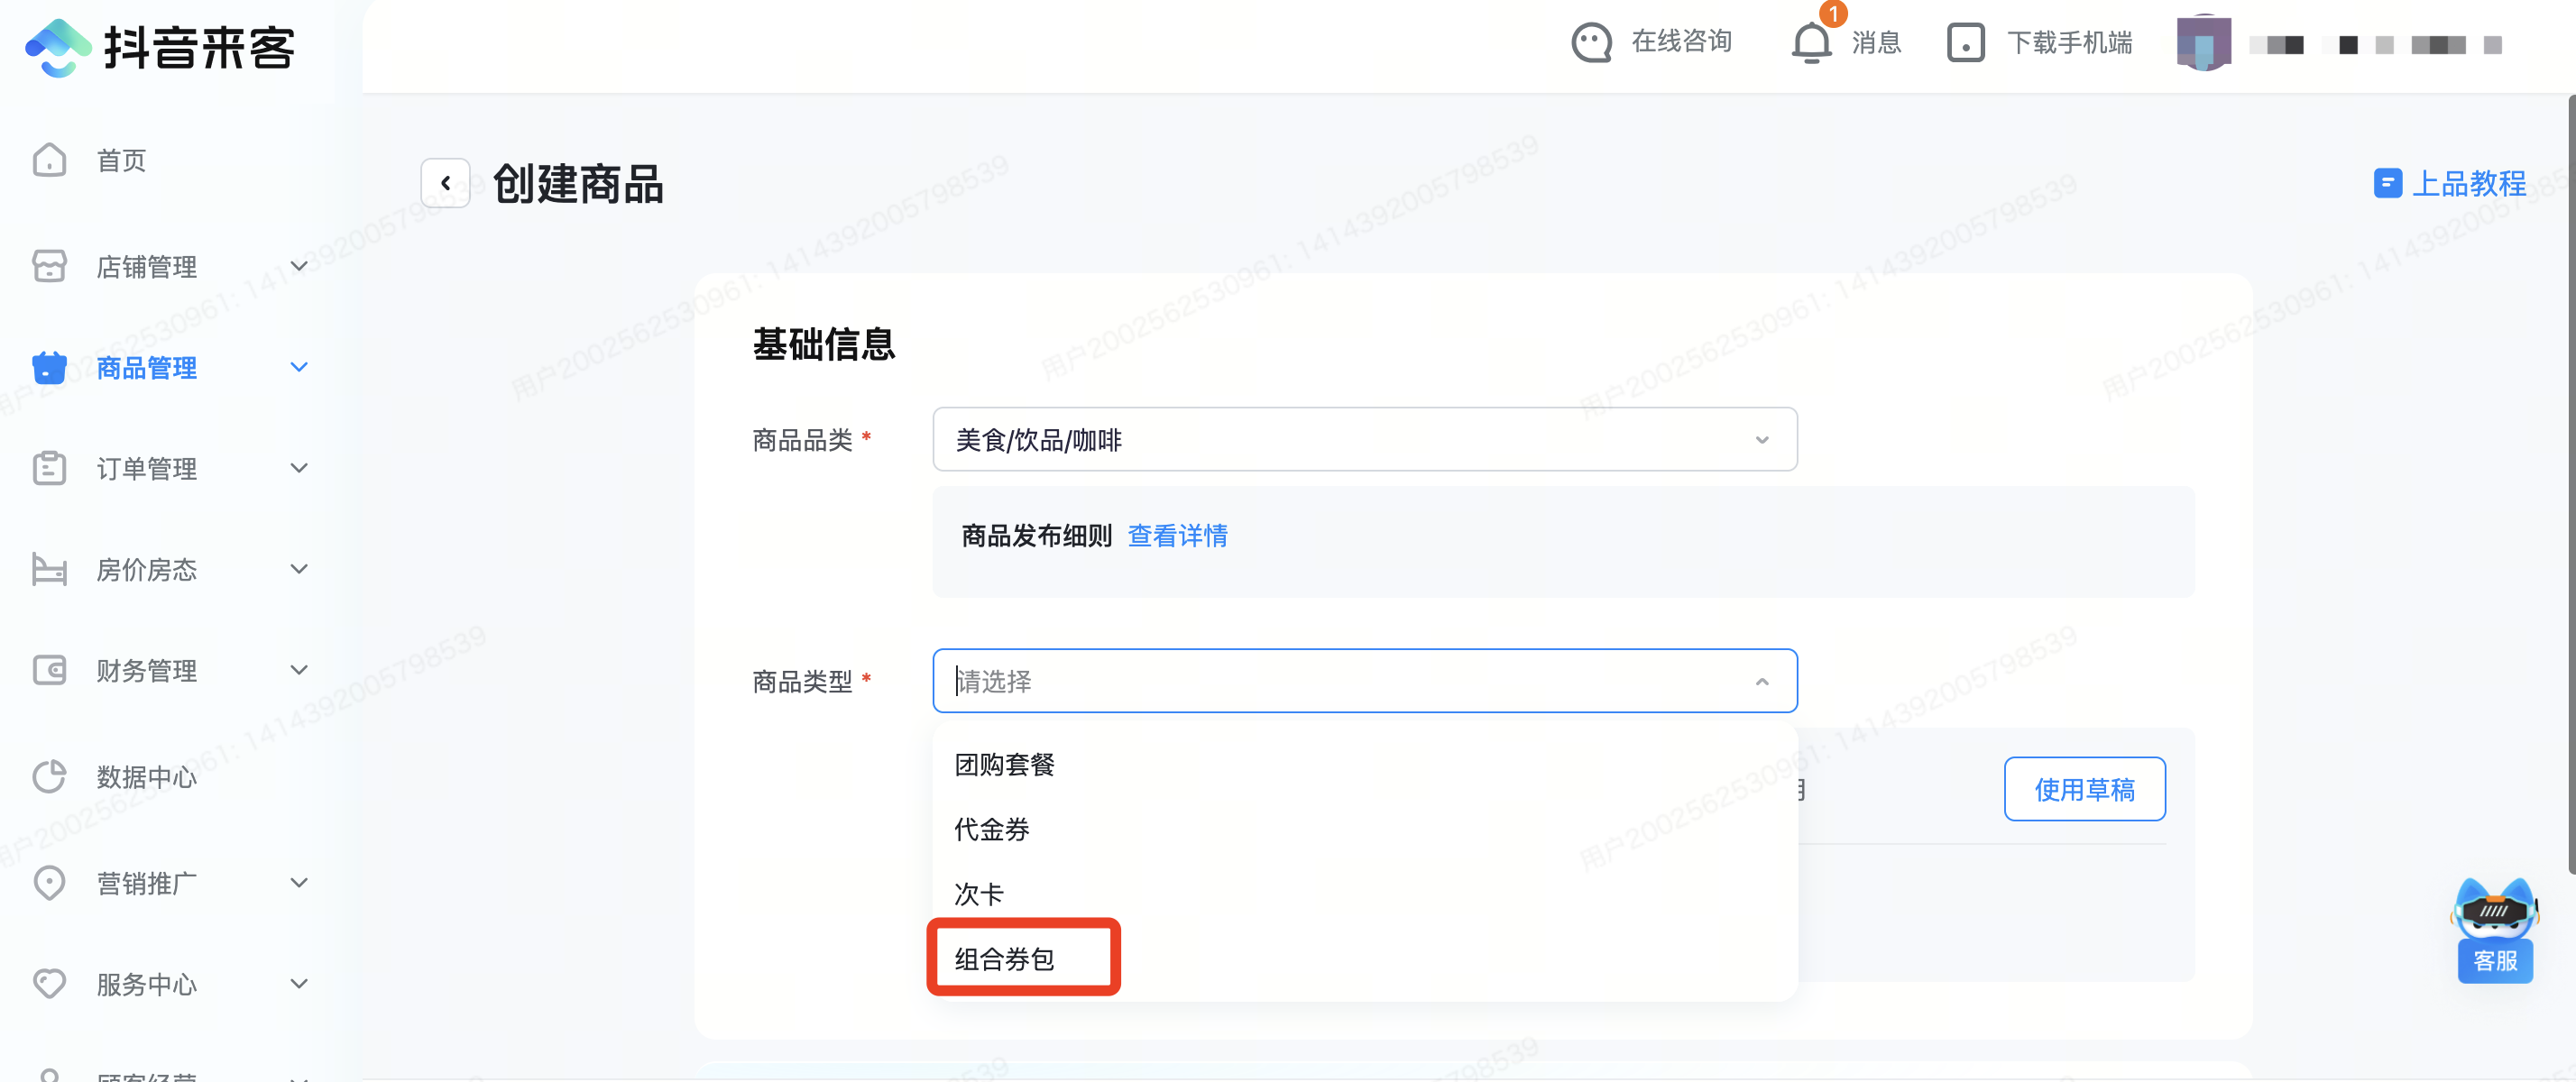Image resolution: width=2576 pixels, height=1082 pixels.
Task: Open 数据中心 in the sidebar
Action: (146, 776)
